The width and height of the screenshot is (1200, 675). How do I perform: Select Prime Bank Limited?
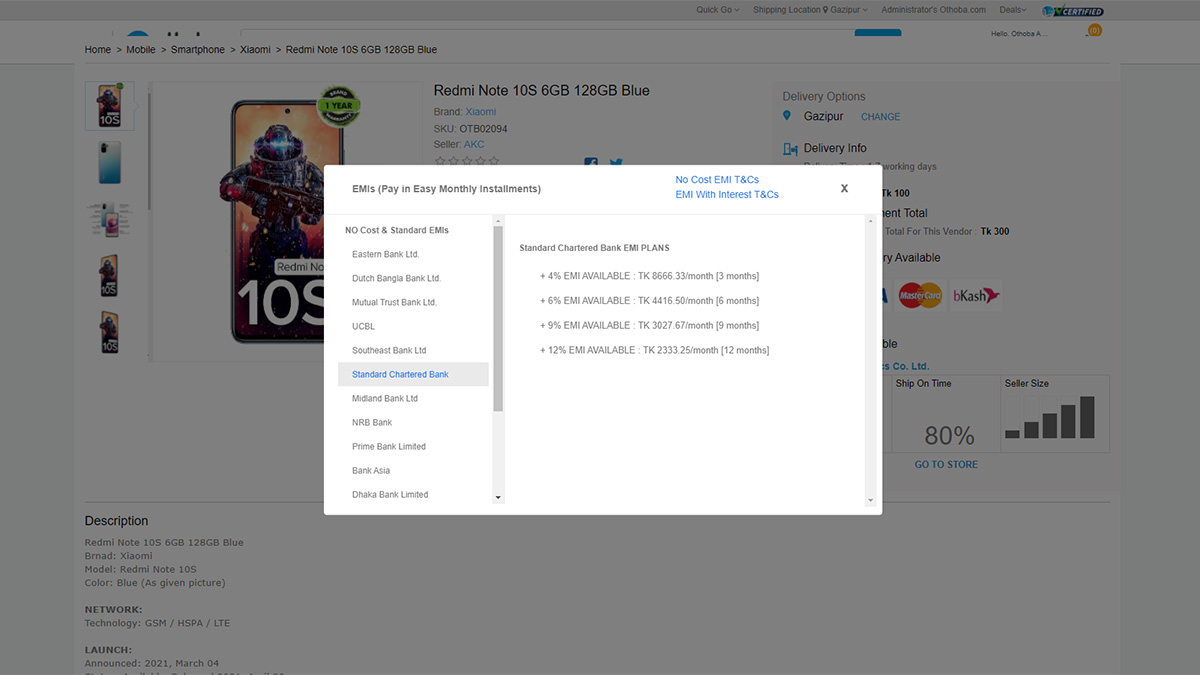[x=389, y=447]
